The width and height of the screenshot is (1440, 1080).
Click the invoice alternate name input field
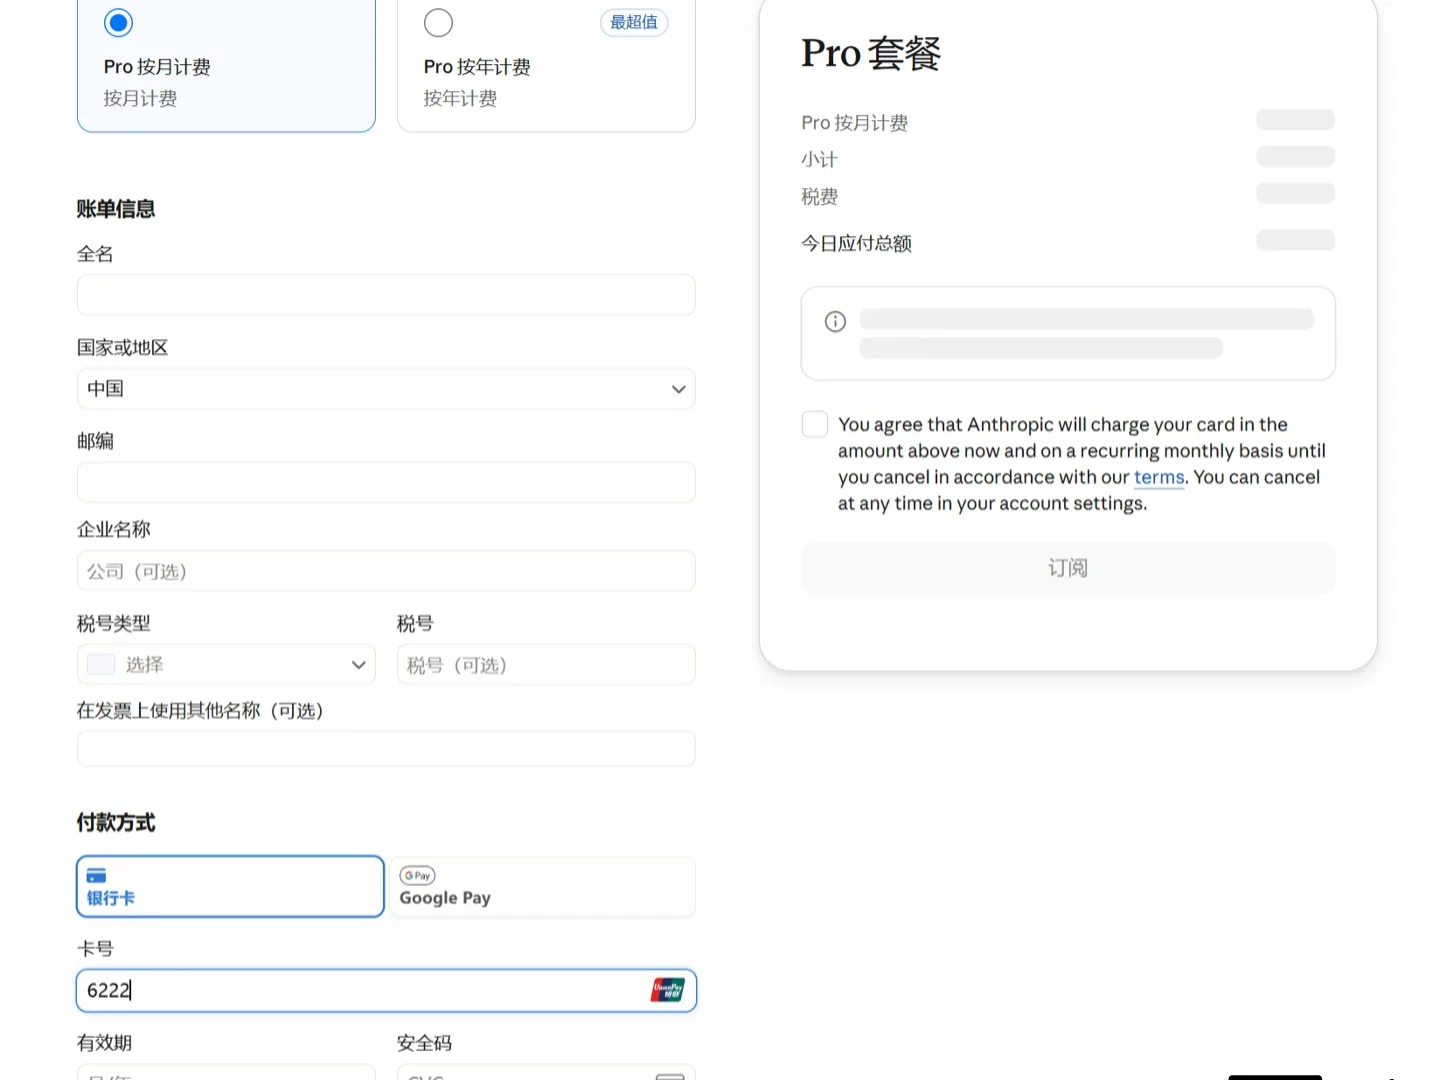[x=386, y=749]
